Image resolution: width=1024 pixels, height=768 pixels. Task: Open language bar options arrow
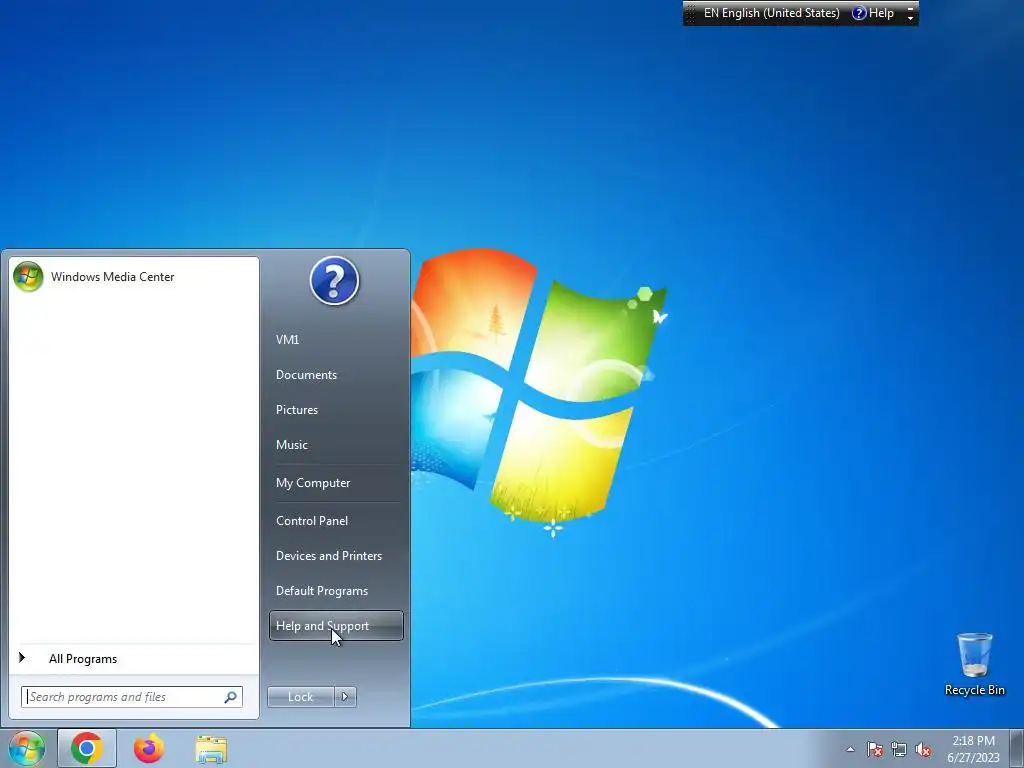[x=910, y=18]
